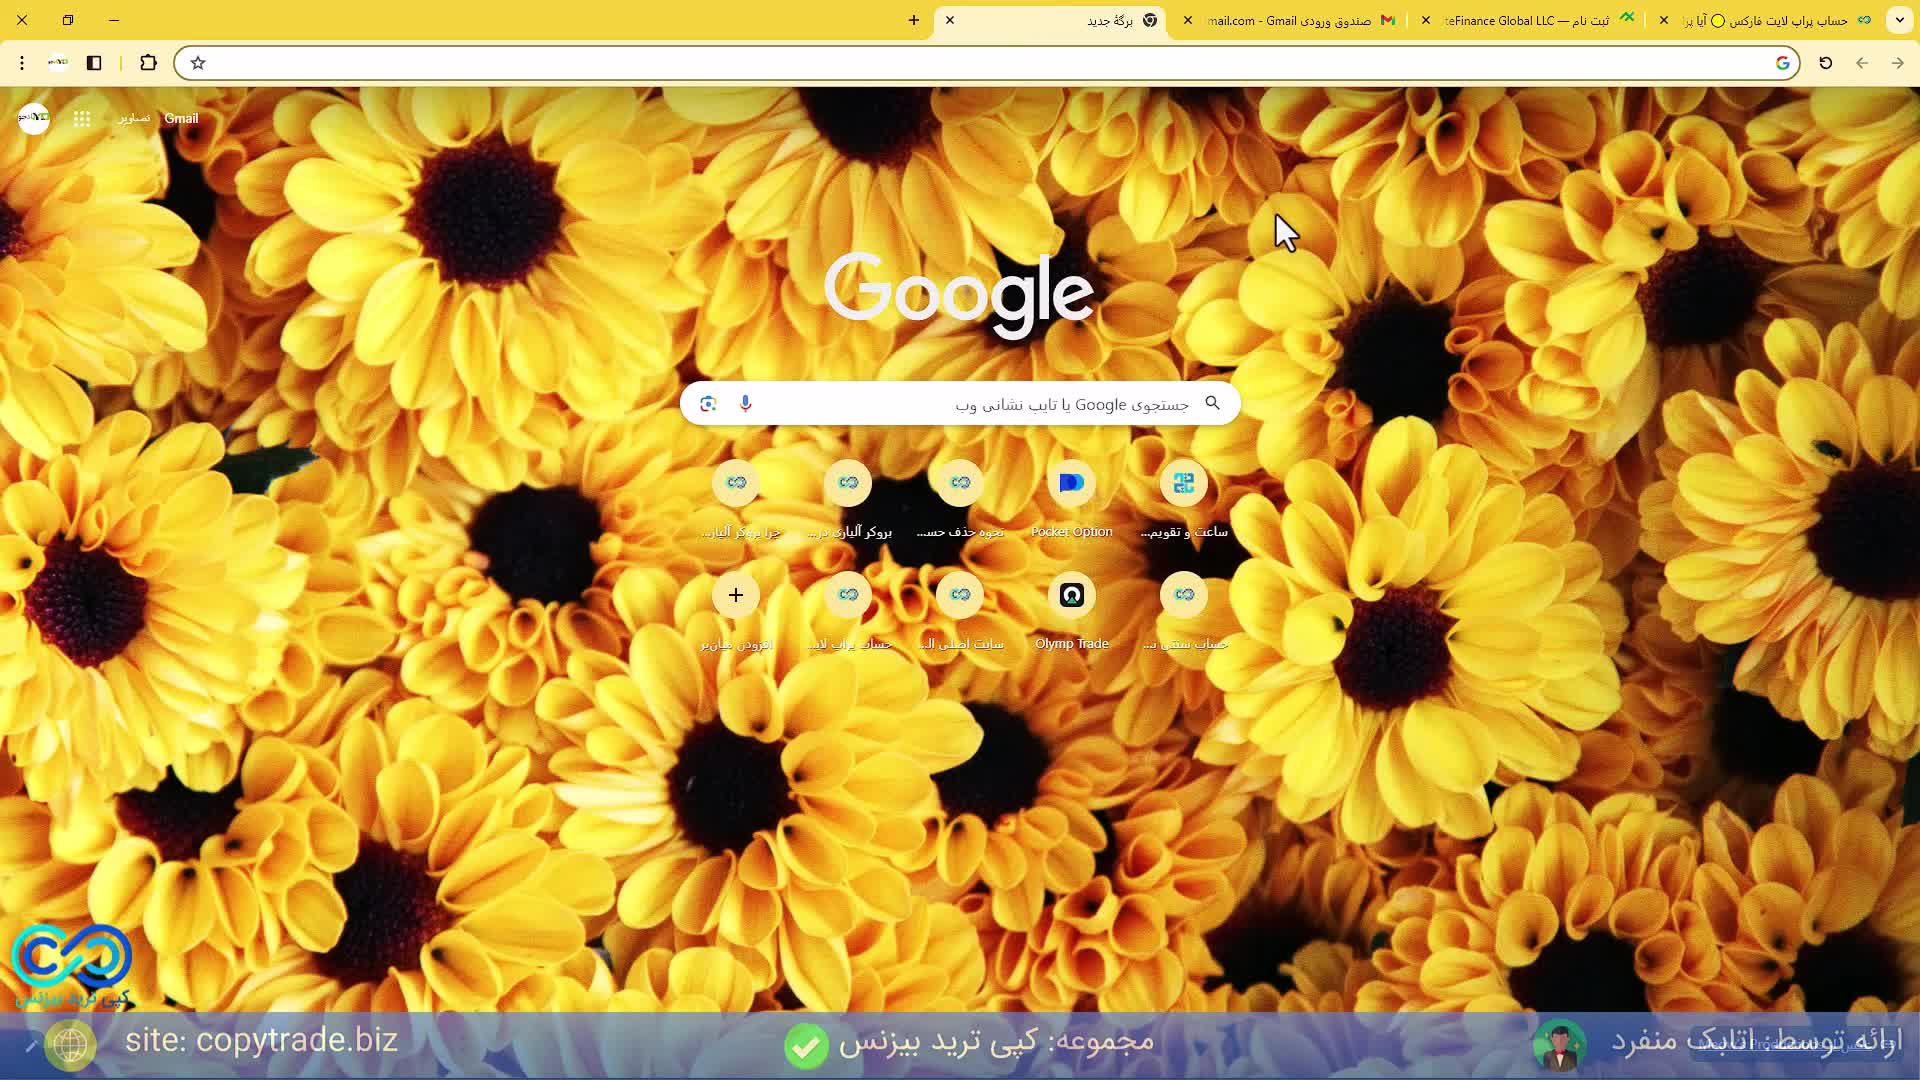The height and width of the screenshot is (1080, 1920).
Task: Open the Olymp Trade shortcut
Action: click(1071, 596)
